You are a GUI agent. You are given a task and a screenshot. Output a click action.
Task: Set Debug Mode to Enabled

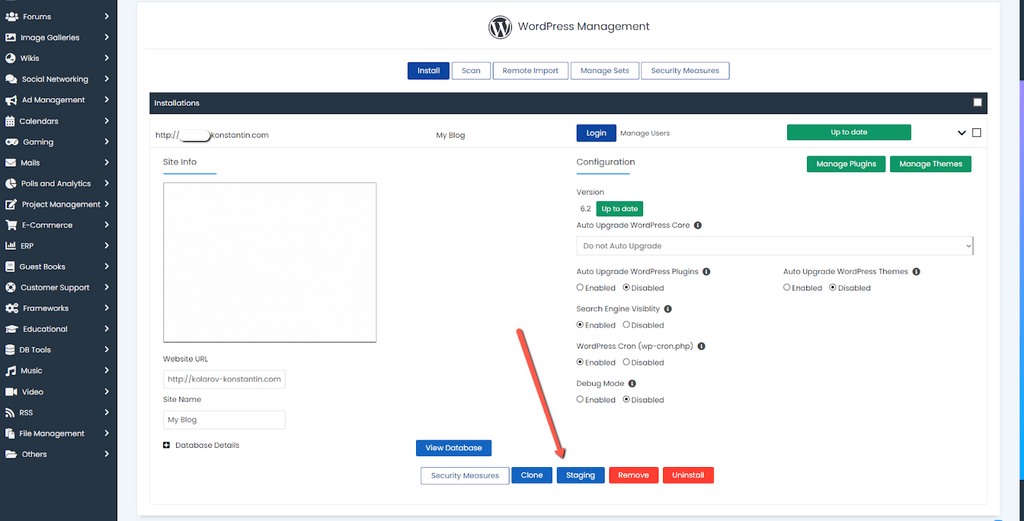580,400
